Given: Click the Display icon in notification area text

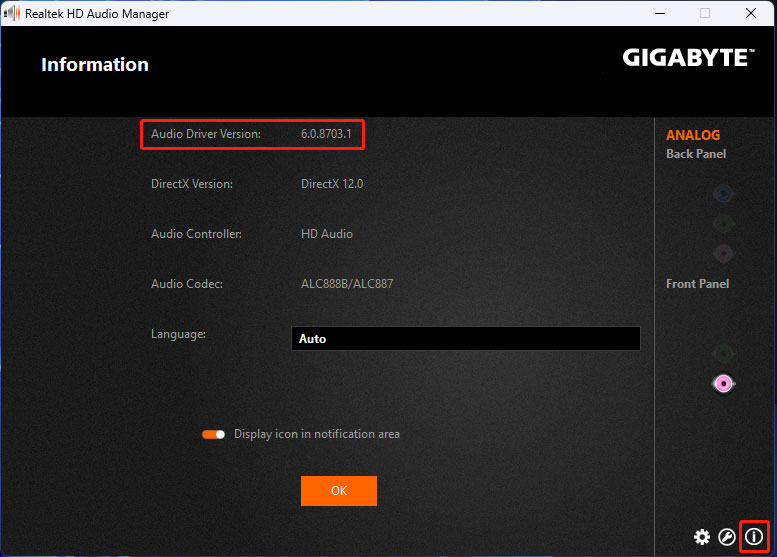Looking at the screenshot, I should pos(317,434).
